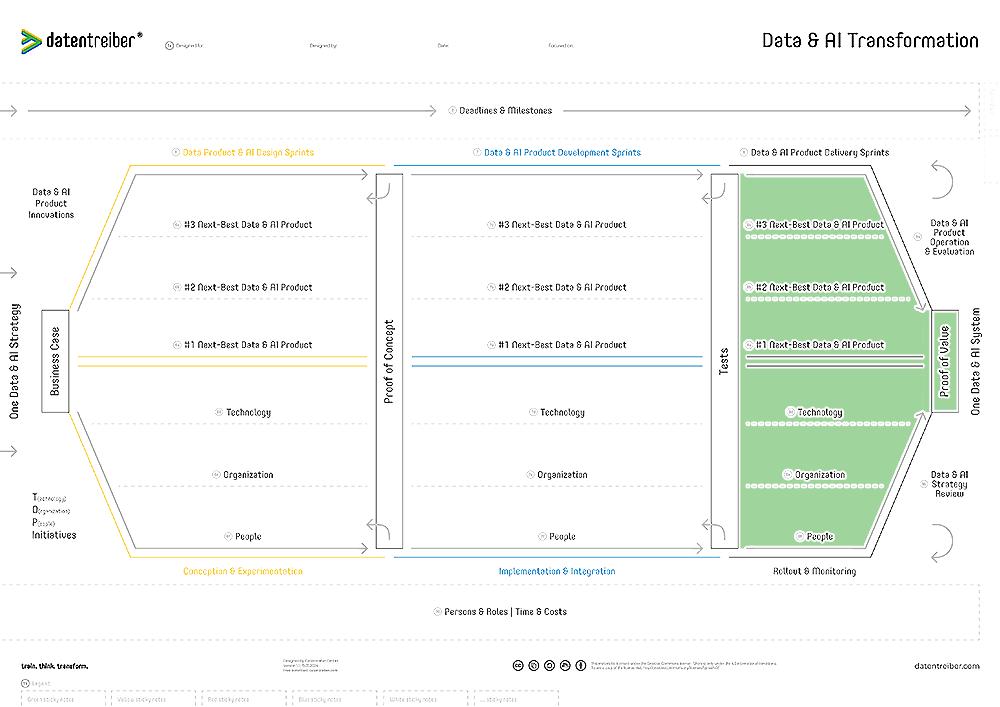Click the circle icon before Data & AI Product Delivery Sprints
Viewport: 1000px width, 707px height.
(744, 152)
